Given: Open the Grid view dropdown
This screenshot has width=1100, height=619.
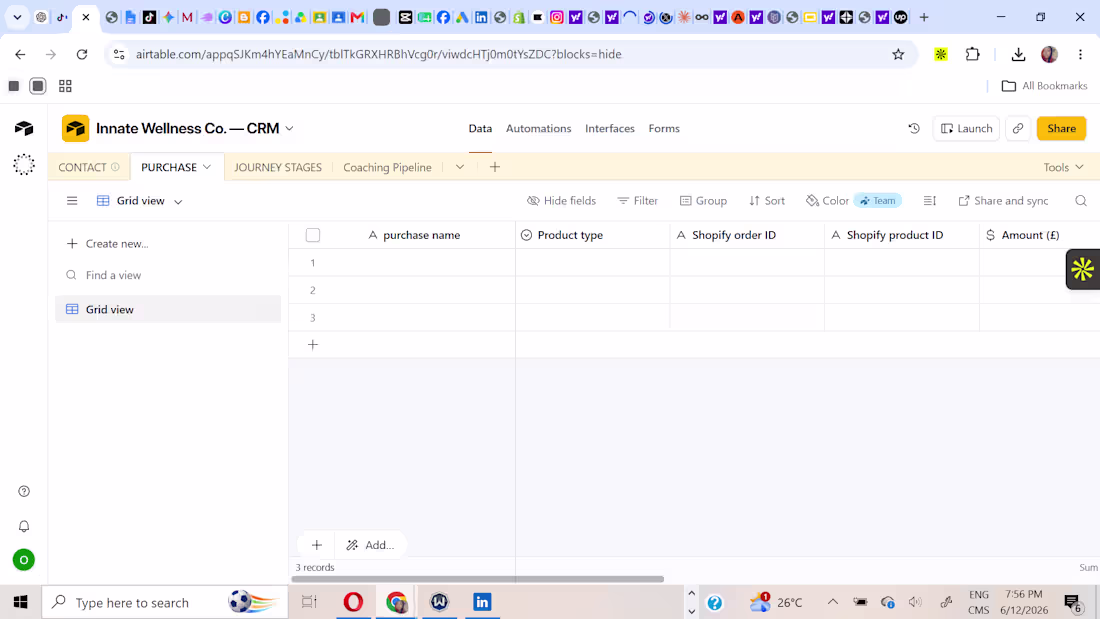Looking at the screenshot, I should [140, 201].
